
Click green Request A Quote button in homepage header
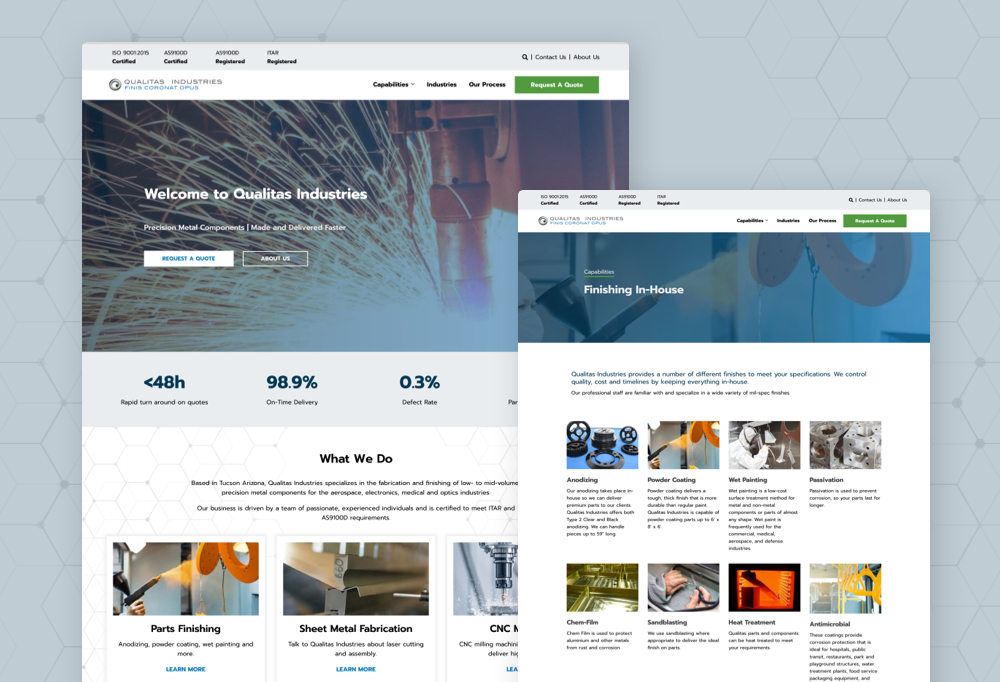(x=557, y=85)
